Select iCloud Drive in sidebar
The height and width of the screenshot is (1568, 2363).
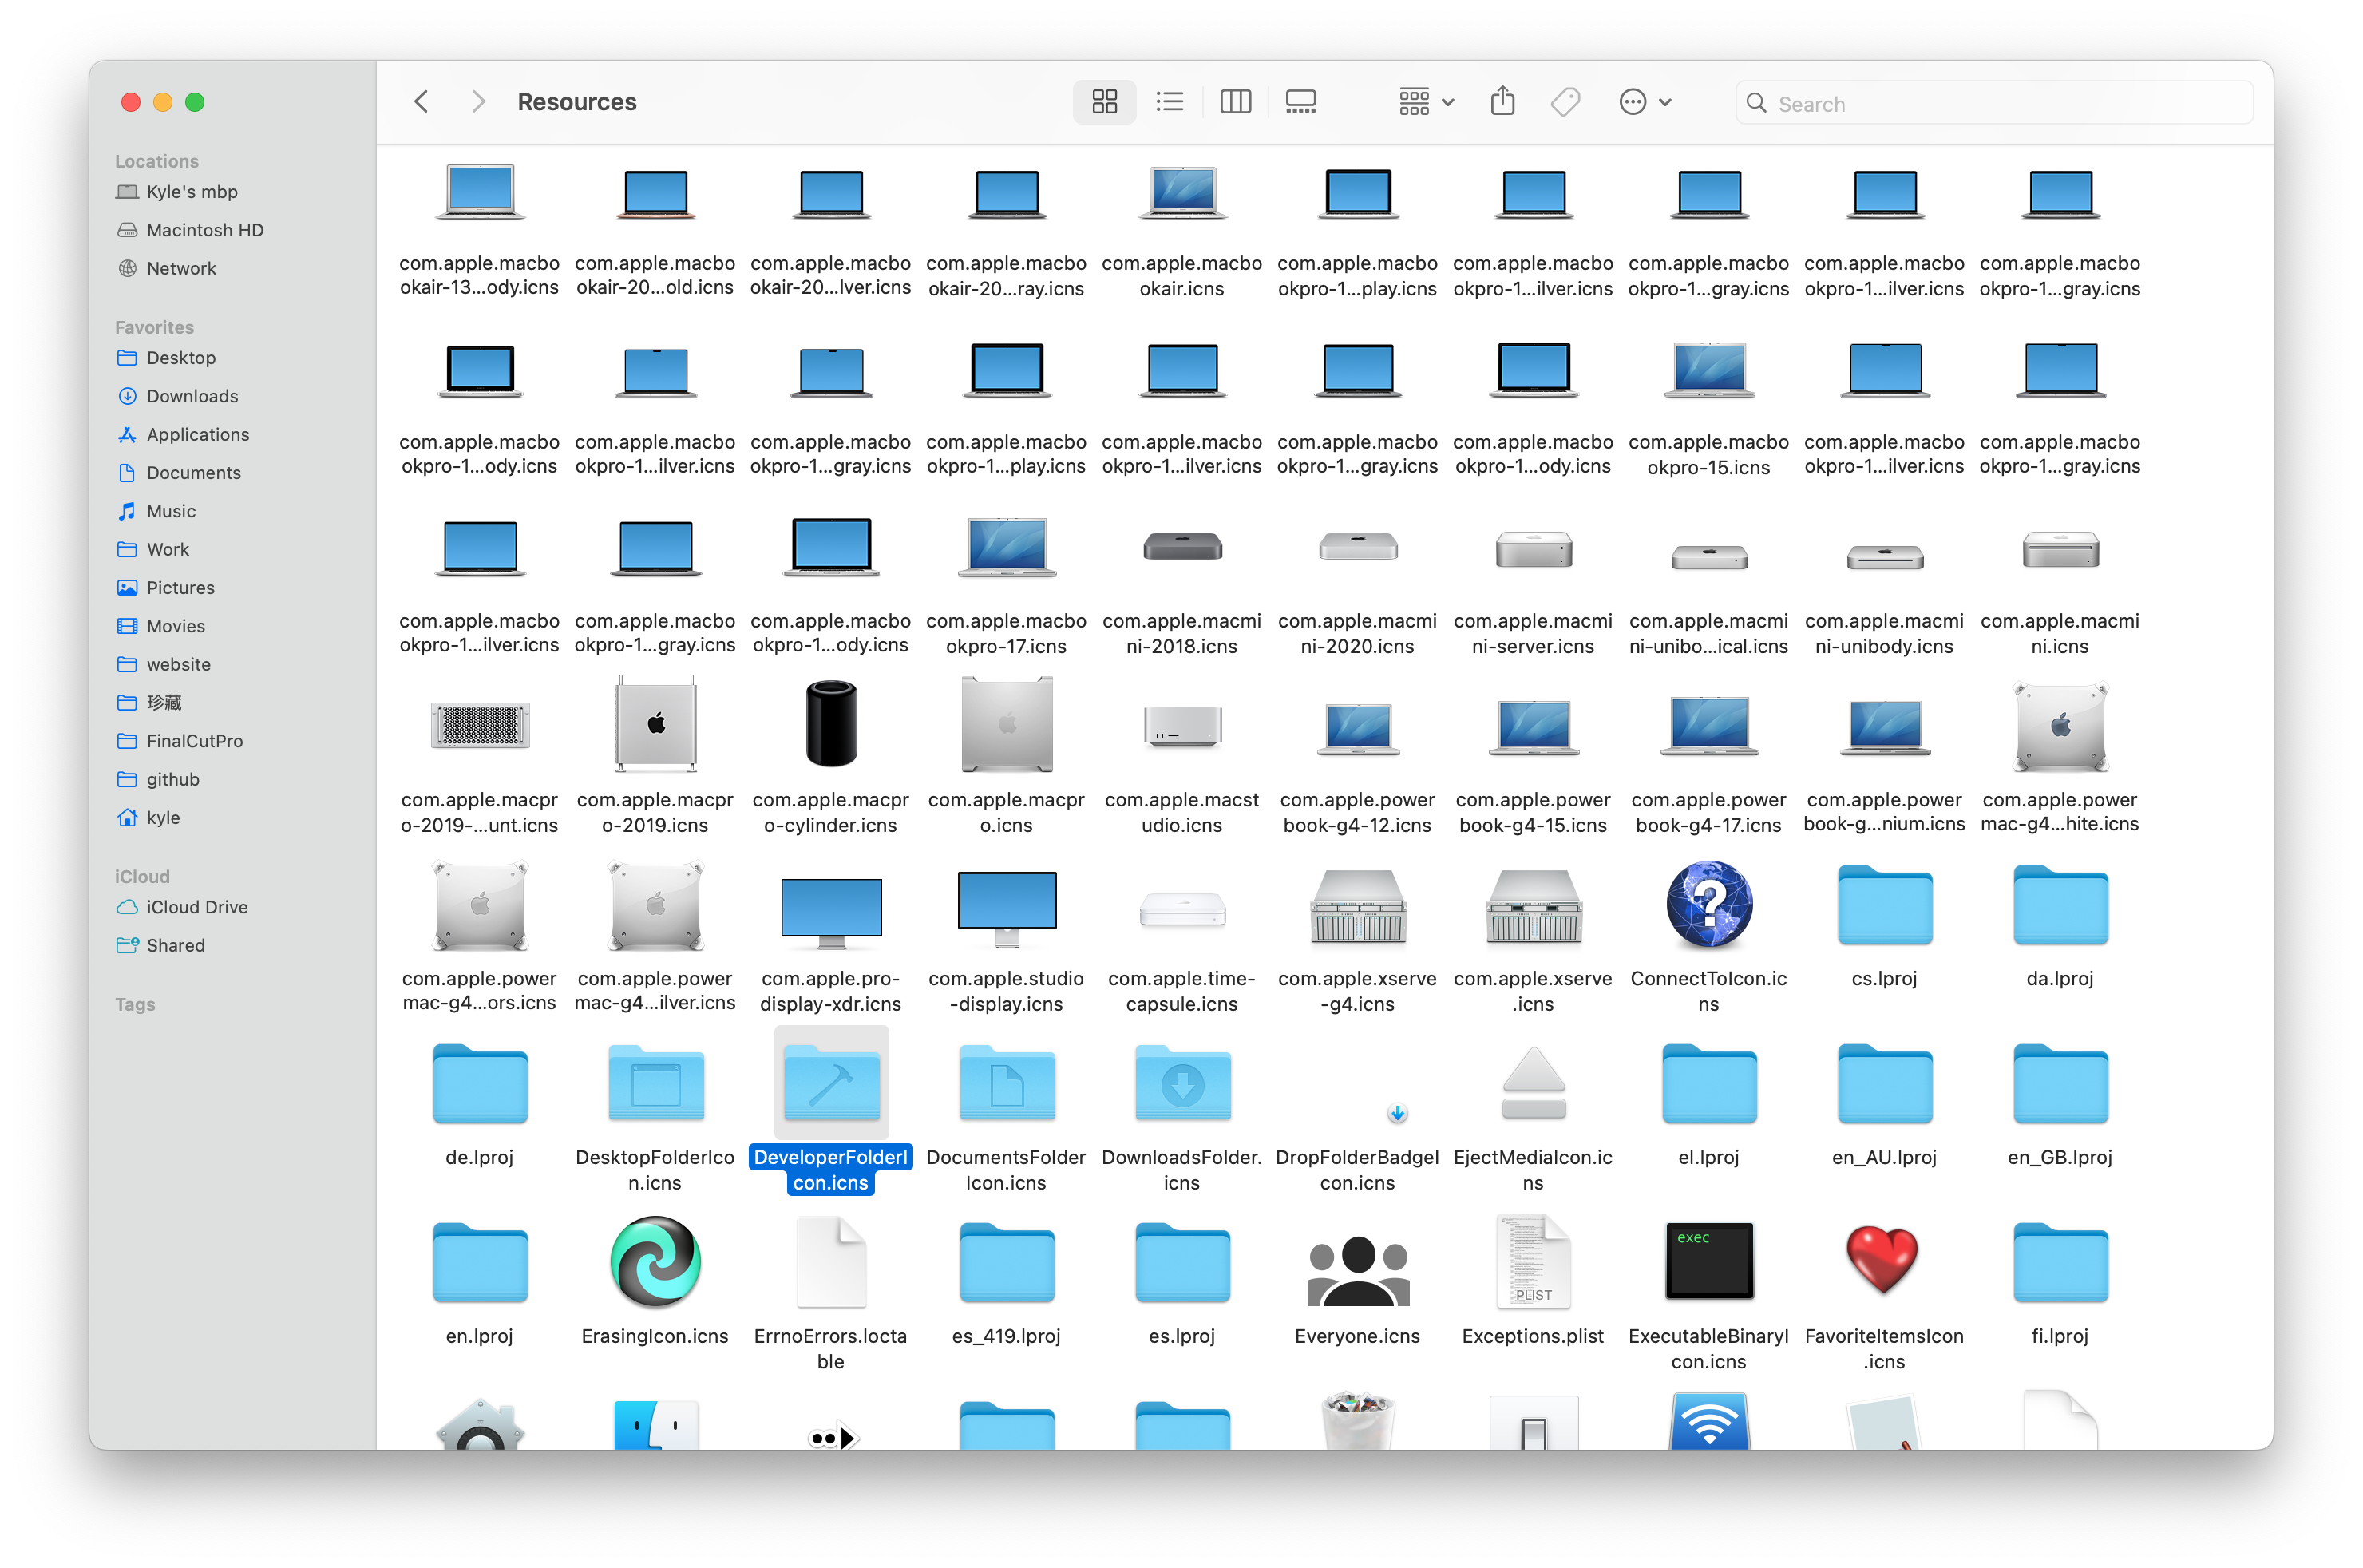tap(196, 907)
